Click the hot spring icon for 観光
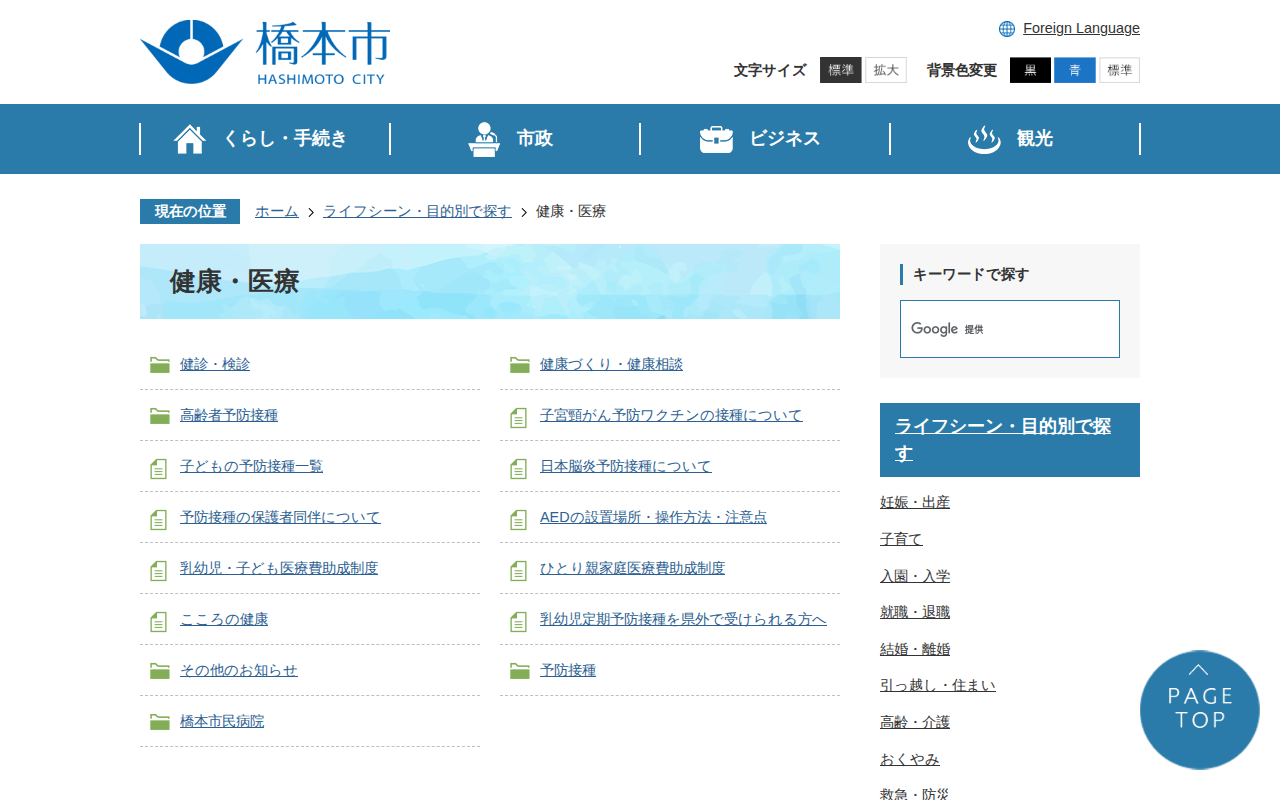The height and width of the screenshot is (800, 1280). (x=984, y=139)
